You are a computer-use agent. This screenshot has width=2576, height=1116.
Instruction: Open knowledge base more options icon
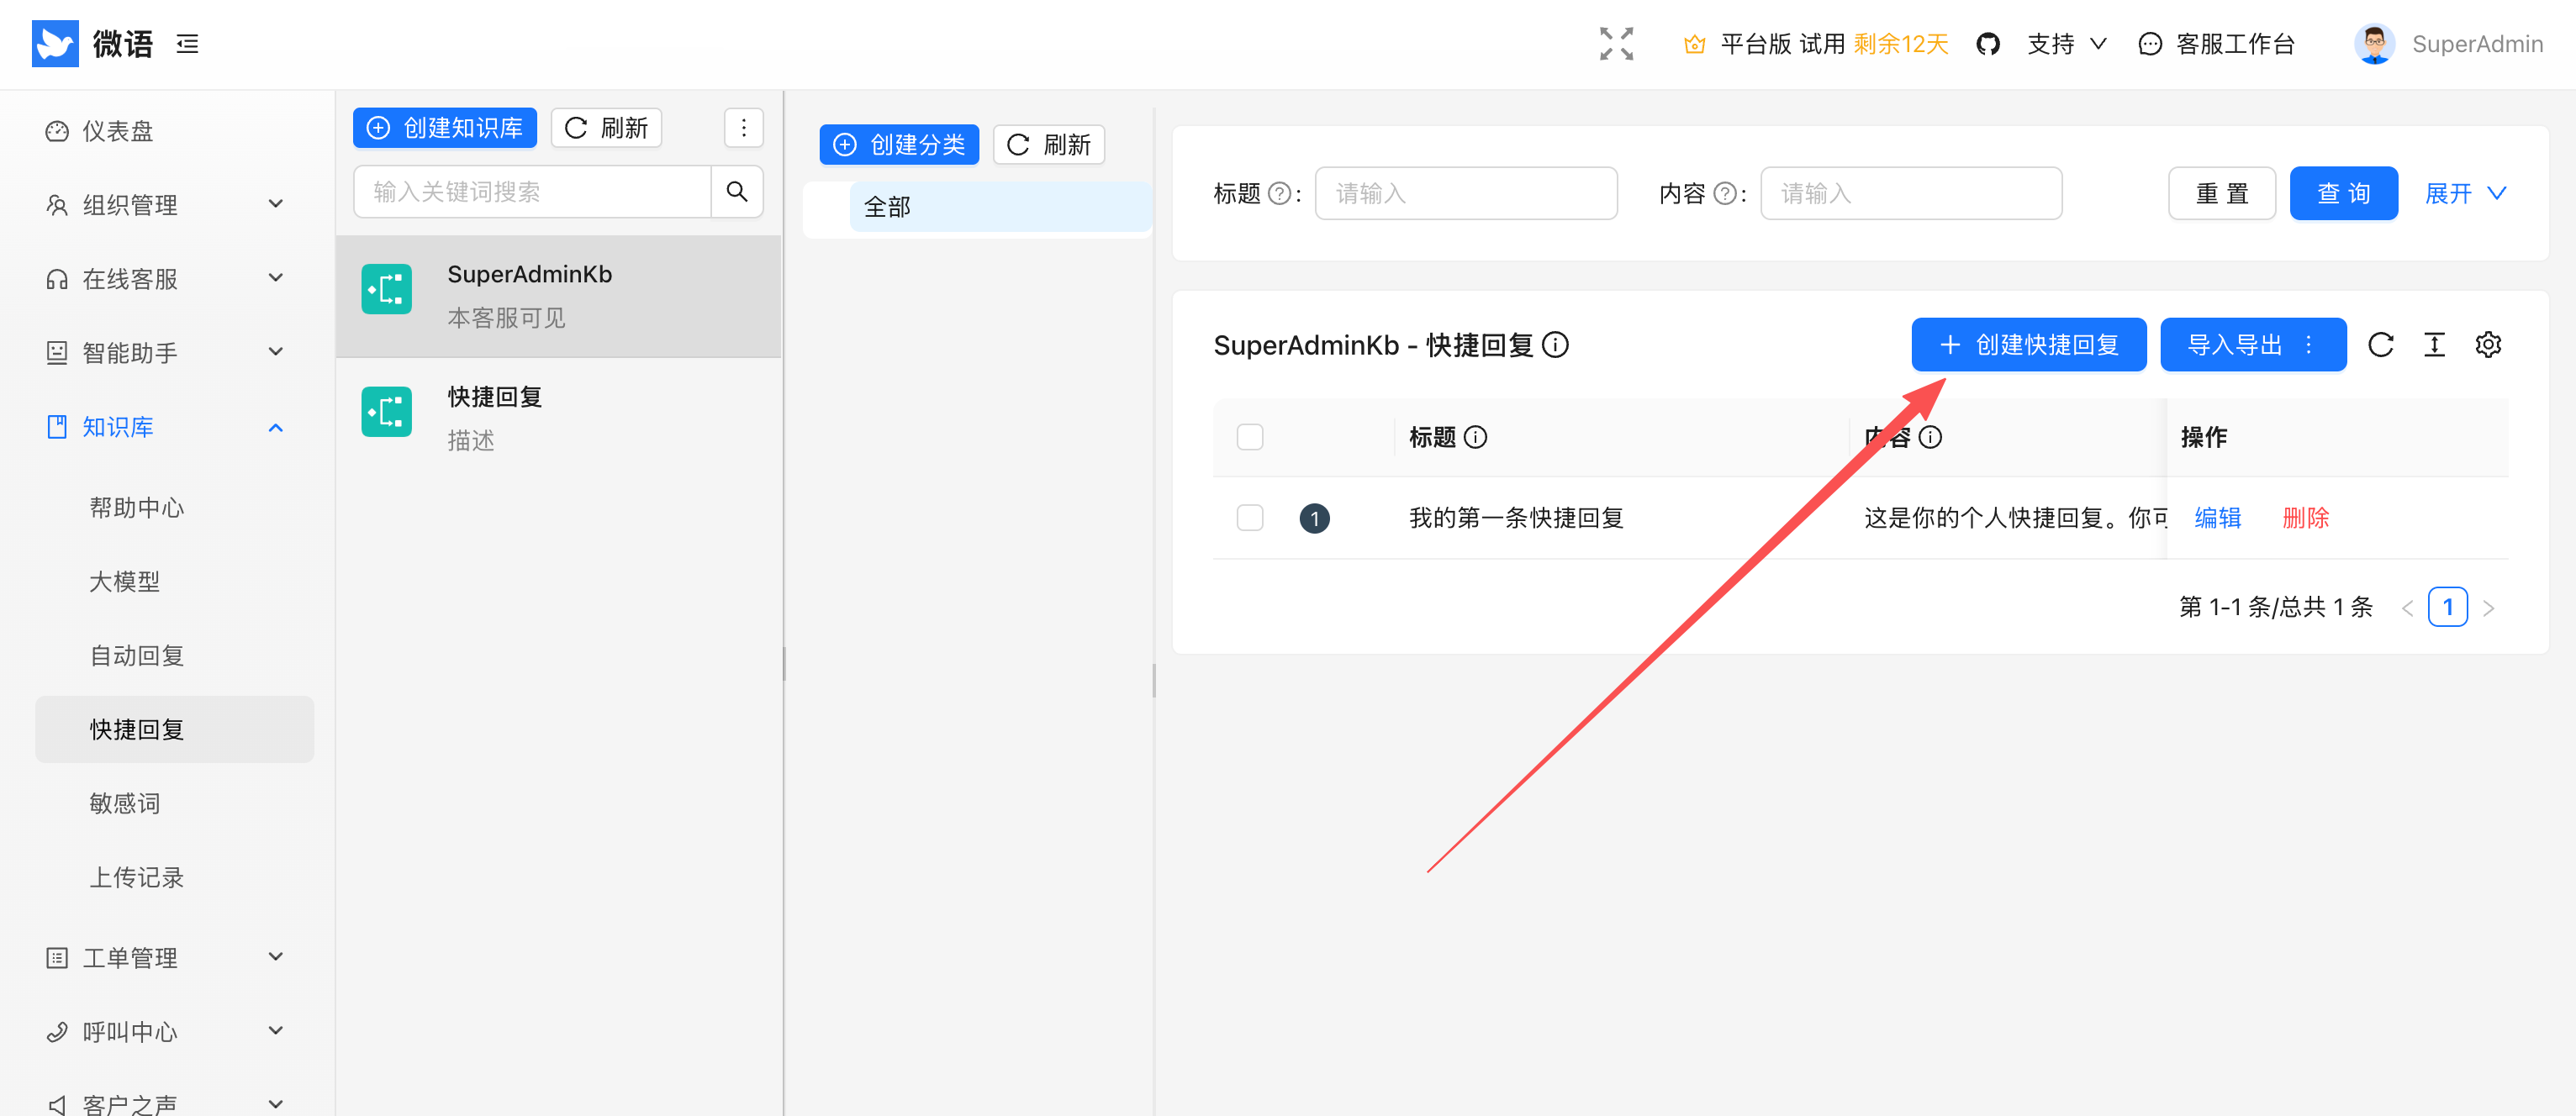[x=743, y=128]
